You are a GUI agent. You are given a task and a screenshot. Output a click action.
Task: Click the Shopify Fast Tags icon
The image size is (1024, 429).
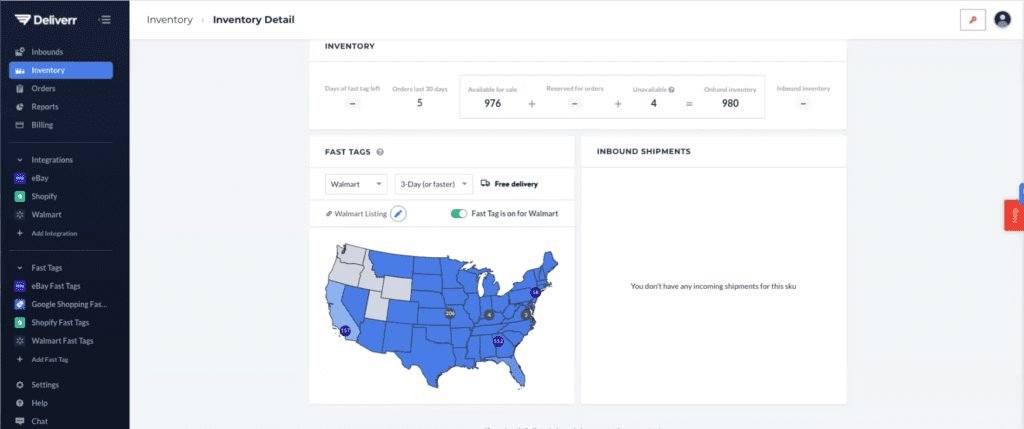(x=20, y=323)
